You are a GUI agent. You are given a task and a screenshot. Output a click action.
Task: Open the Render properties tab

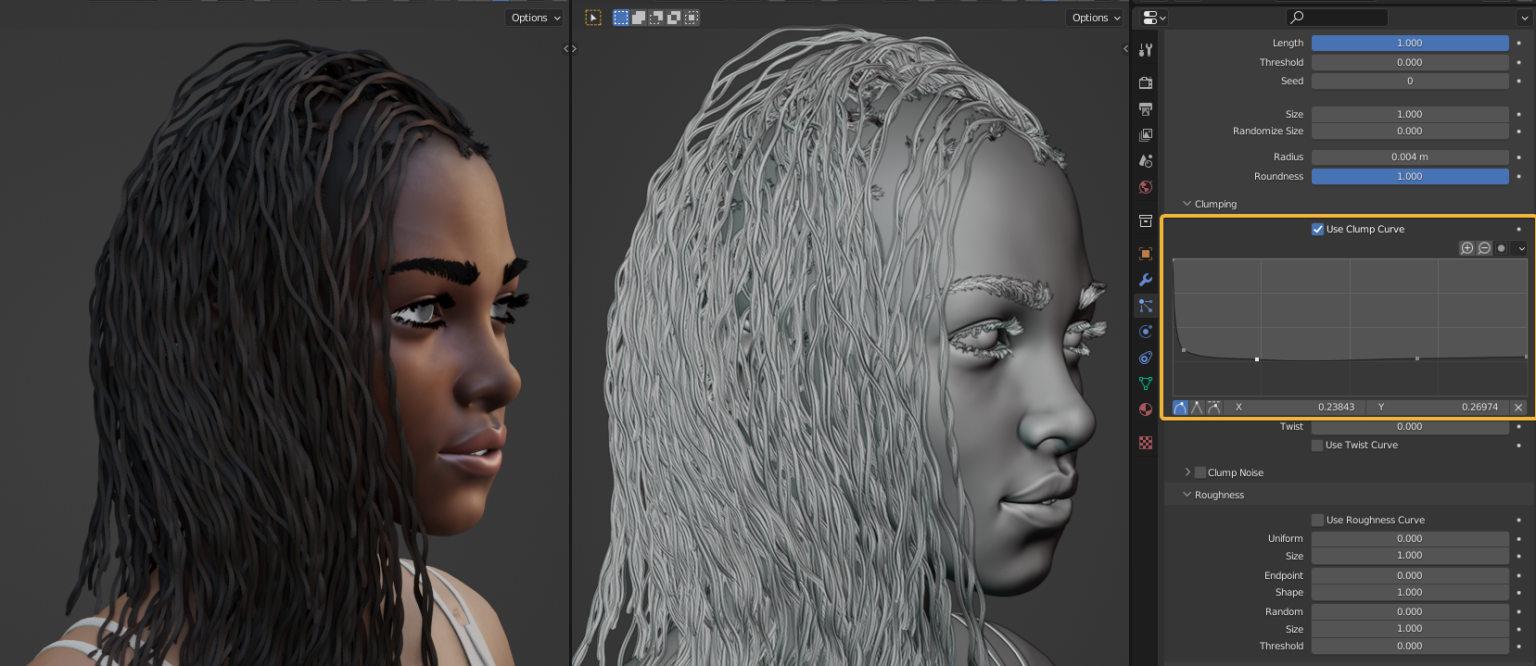click(x=1145, y=83)
